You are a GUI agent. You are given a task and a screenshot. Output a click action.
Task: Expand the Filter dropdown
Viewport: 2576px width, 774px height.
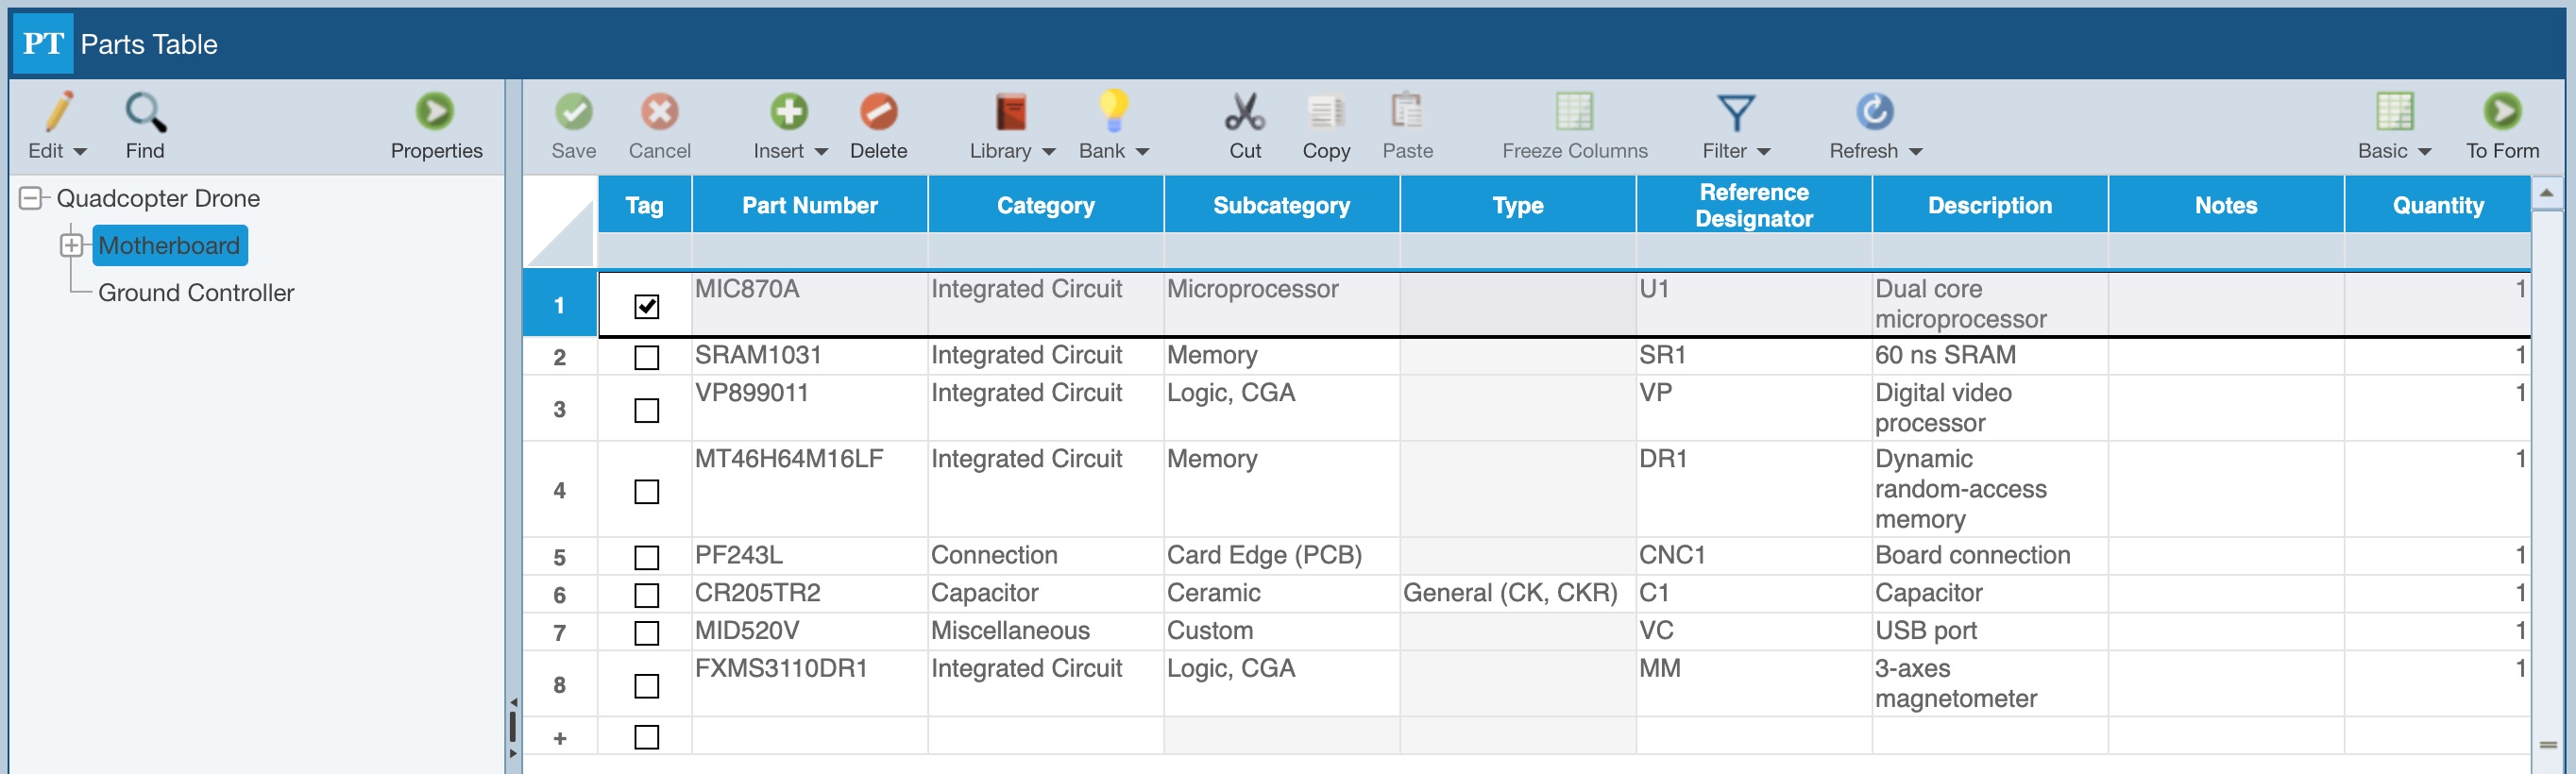[x=1762, y=151]
